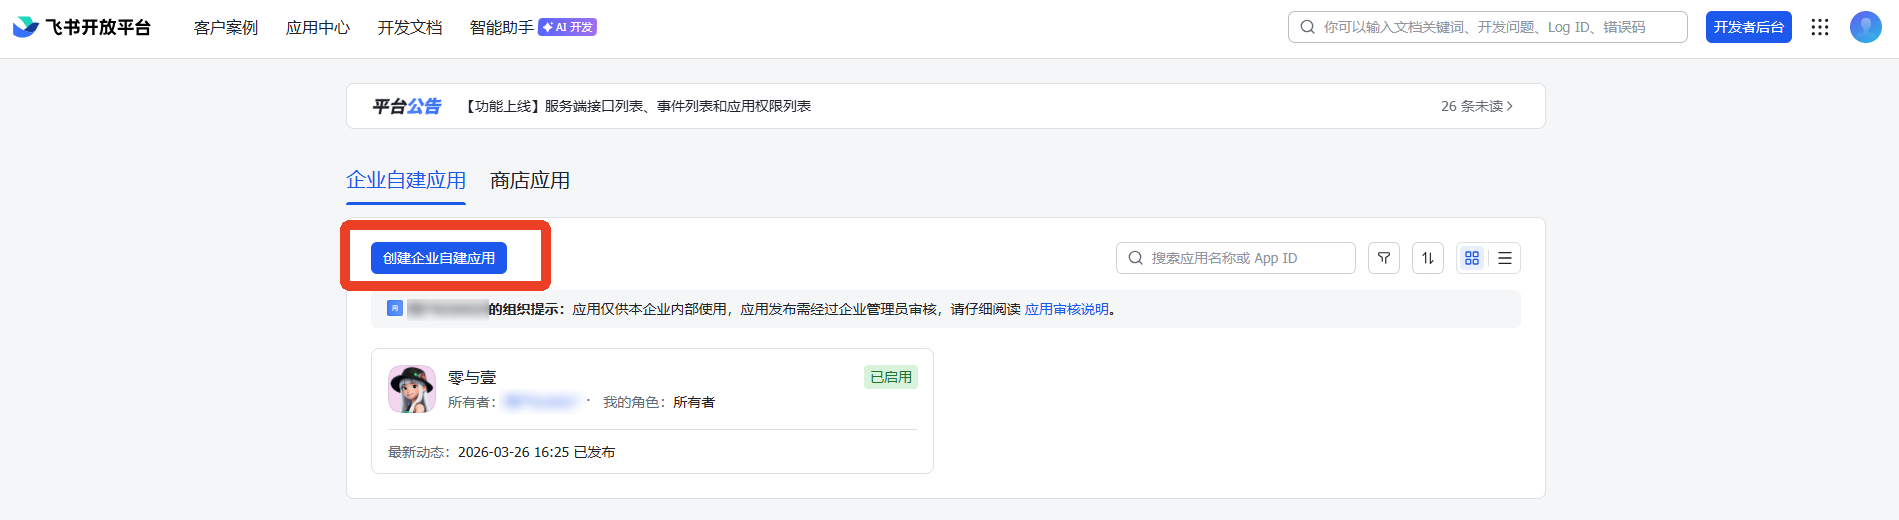Switch to list view layout
Screen dimensions: 1899x520
[x=1505, y=258]
